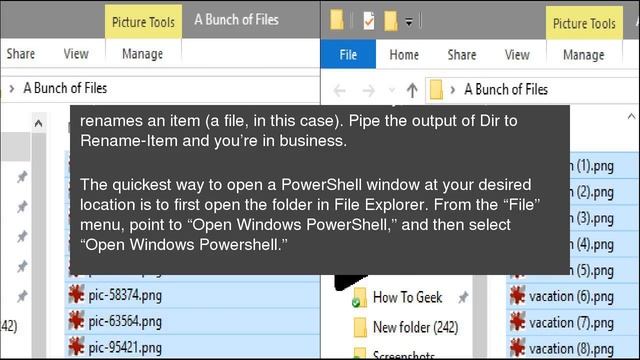Click icon of vacation (8).png
The width and height of the screenshot is (640, 360).
tap(517, 348)
